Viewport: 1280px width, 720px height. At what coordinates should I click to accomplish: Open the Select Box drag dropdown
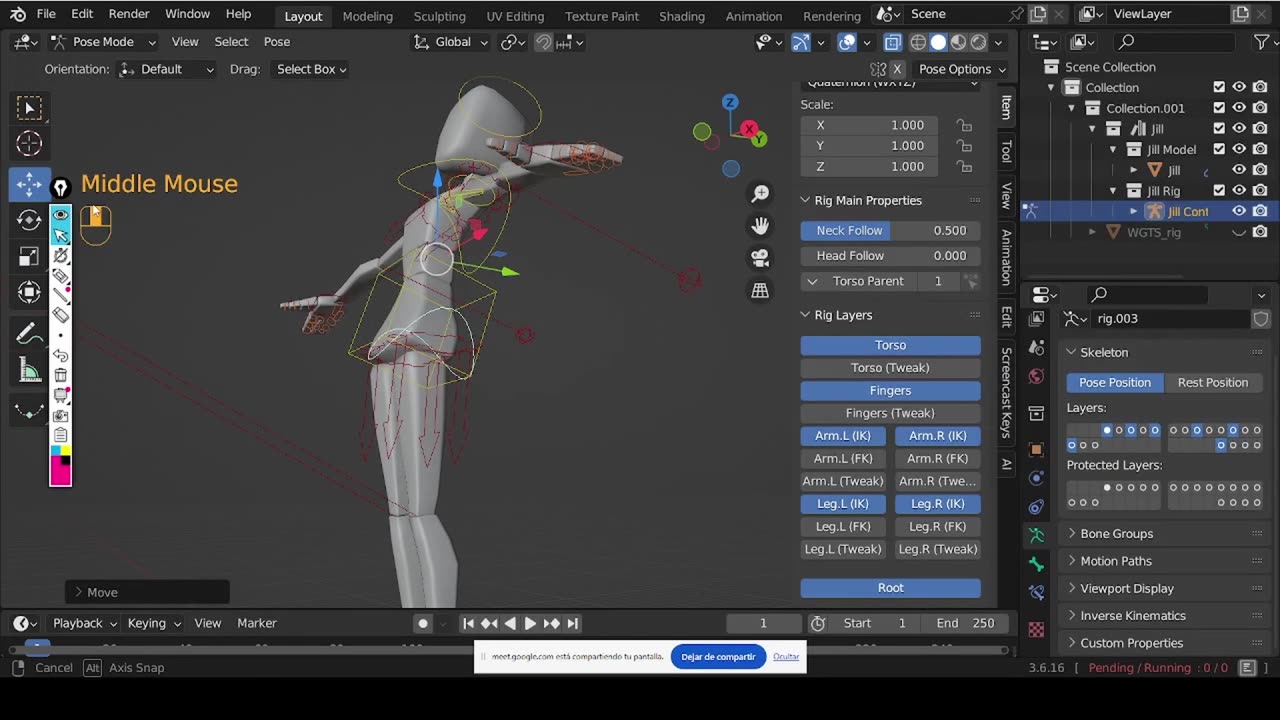pos(311,69)
